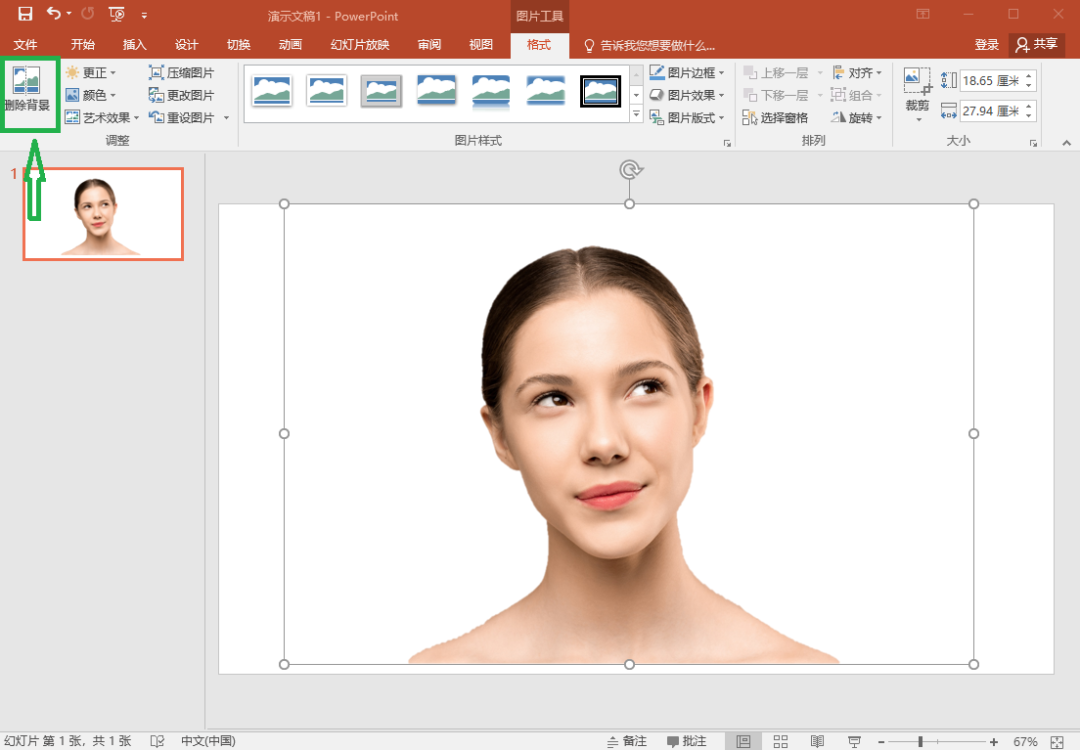Click the Compress Pictures (压缩图片) icon
The width and height of the screenshot is (1080, 750).
tap(156, 73)
